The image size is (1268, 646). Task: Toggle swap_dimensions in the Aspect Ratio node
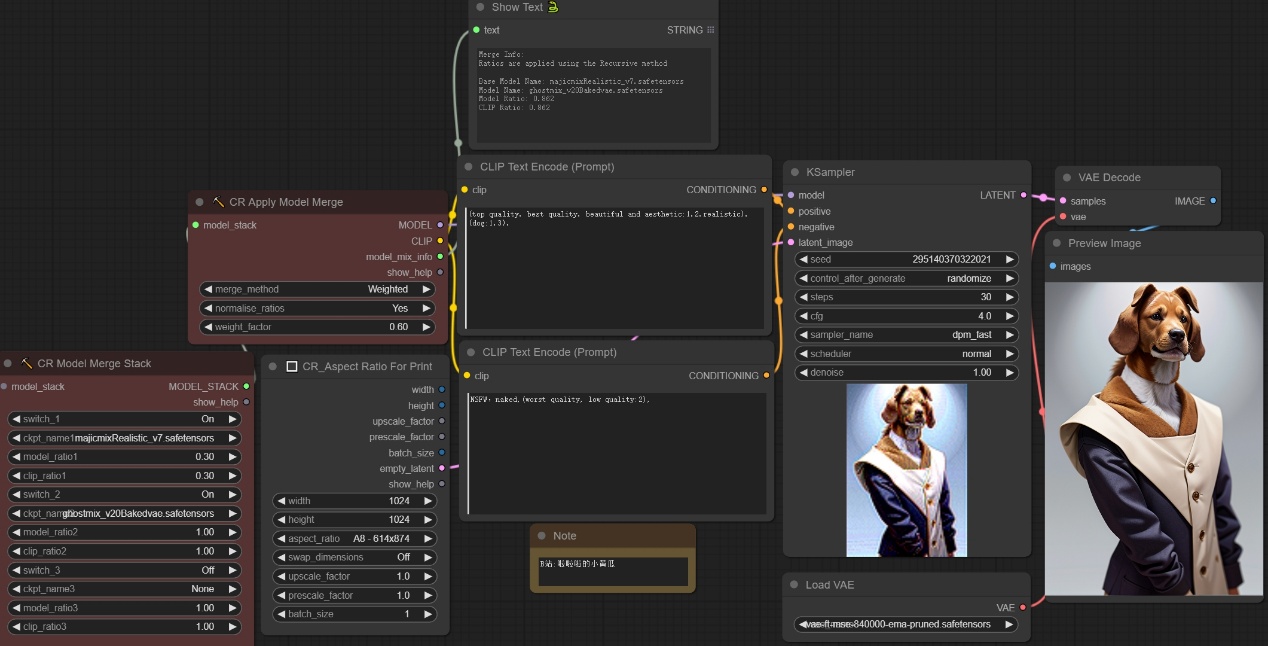(x=354, y=558)
